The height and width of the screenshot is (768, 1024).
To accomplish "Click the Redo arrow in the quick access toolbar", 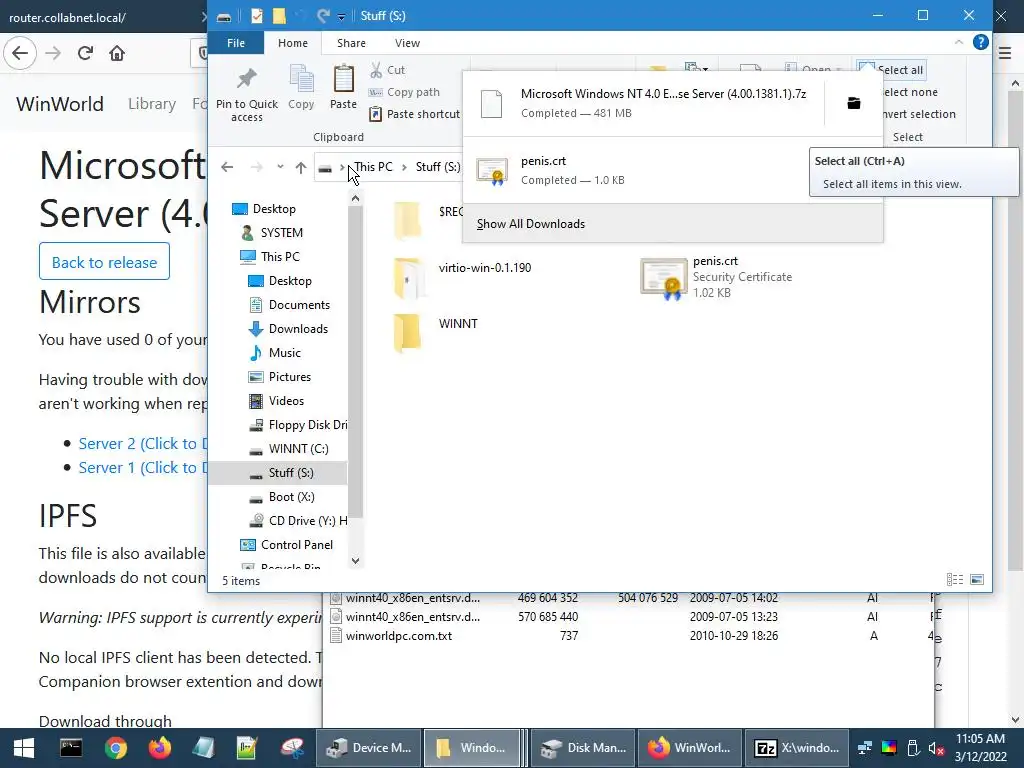I will 323,16.
